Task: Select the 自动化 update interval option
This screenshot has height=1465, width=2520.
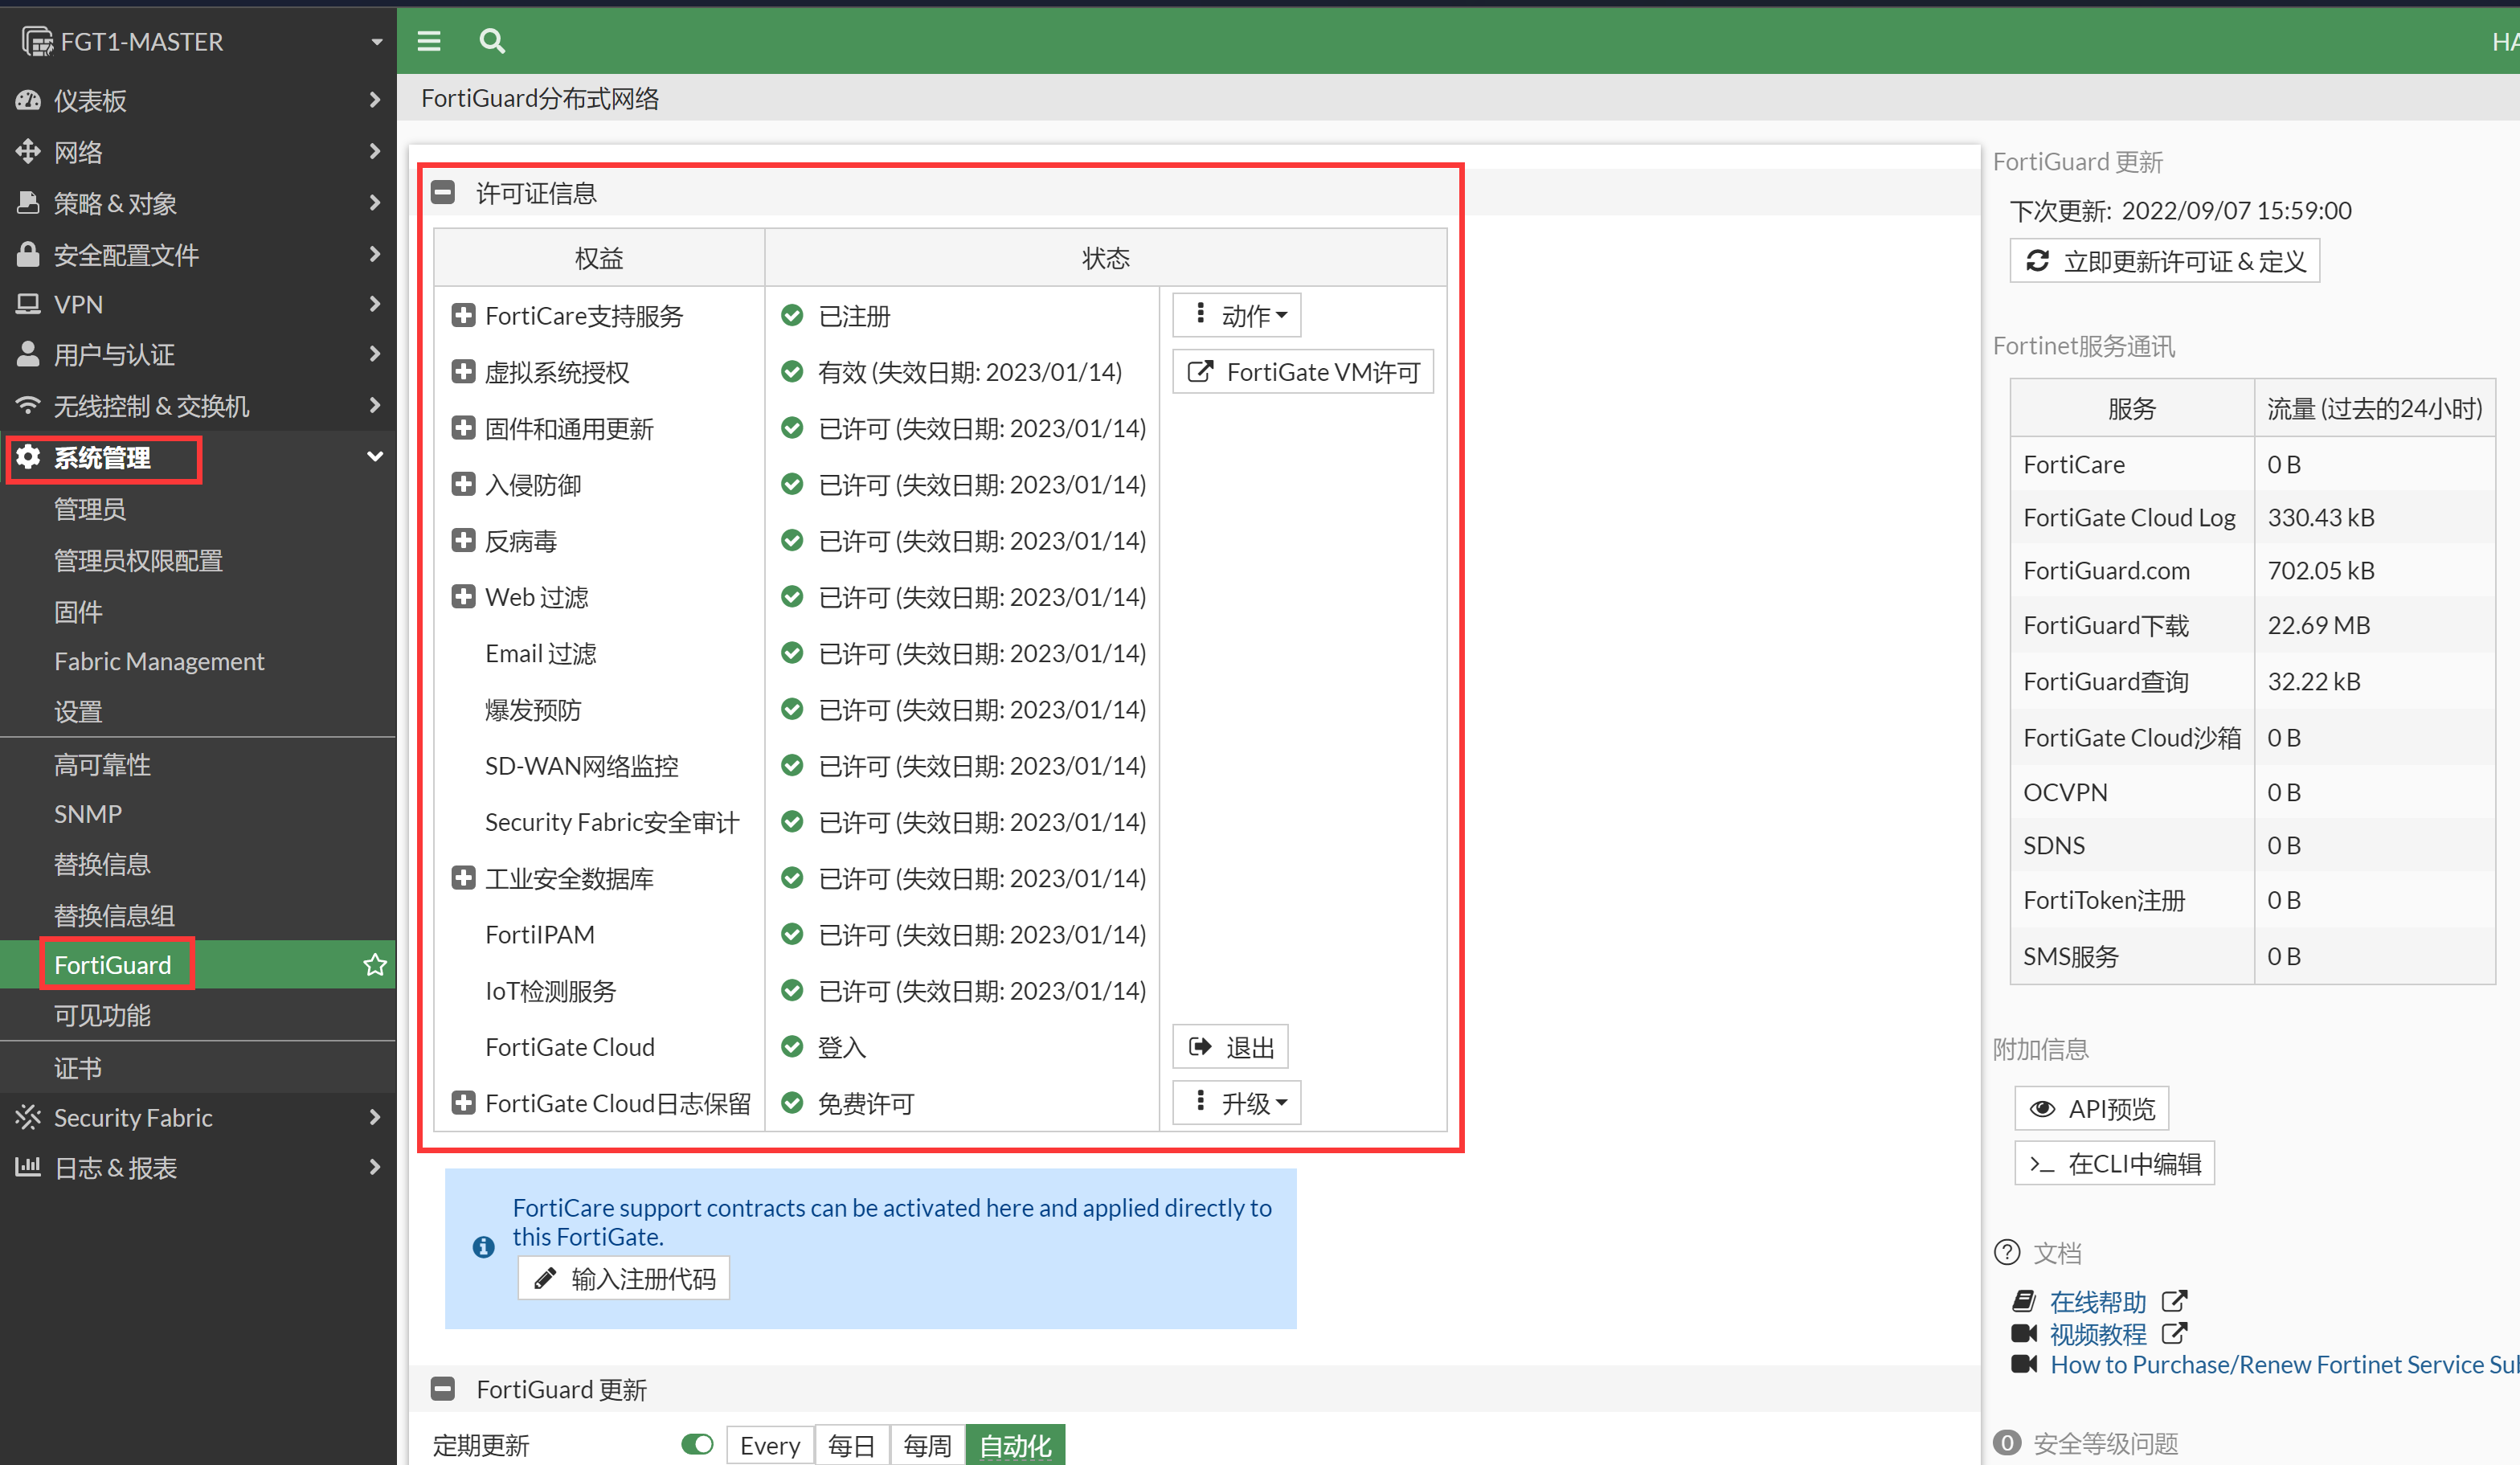Action: point(1015,1445)
